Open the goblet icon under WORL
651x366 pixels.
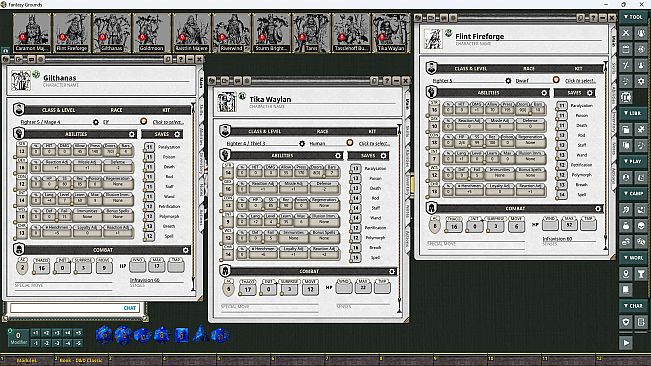tap(641, 273)
